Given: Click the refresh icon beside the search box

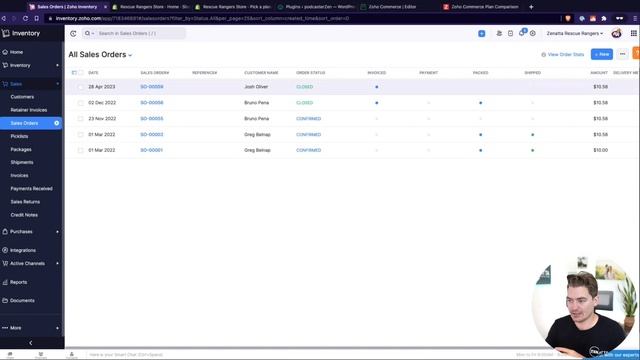Looking at the screenshot, I should pos(73,33).
